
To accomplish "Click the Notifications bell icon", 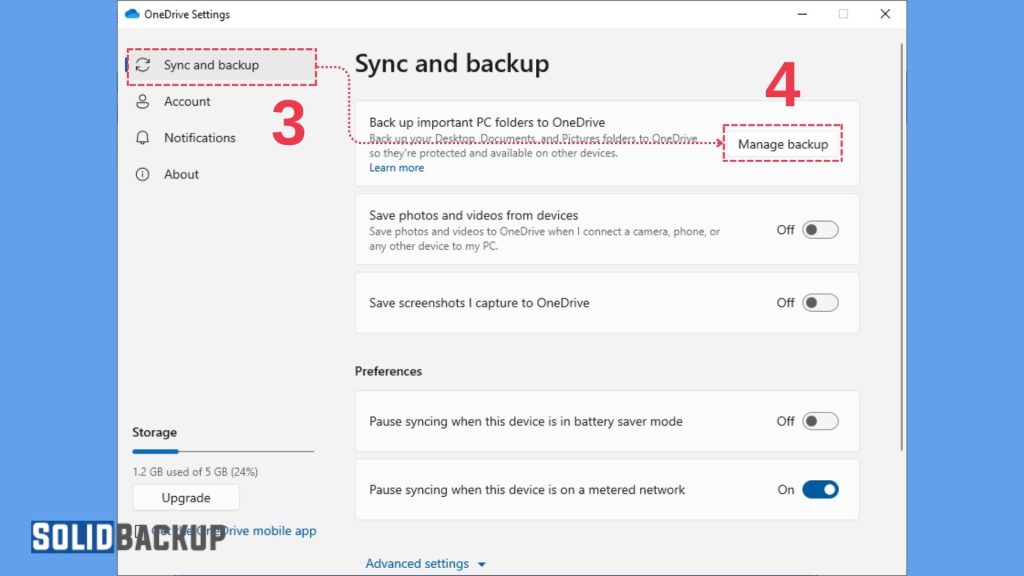I will 142,138.
